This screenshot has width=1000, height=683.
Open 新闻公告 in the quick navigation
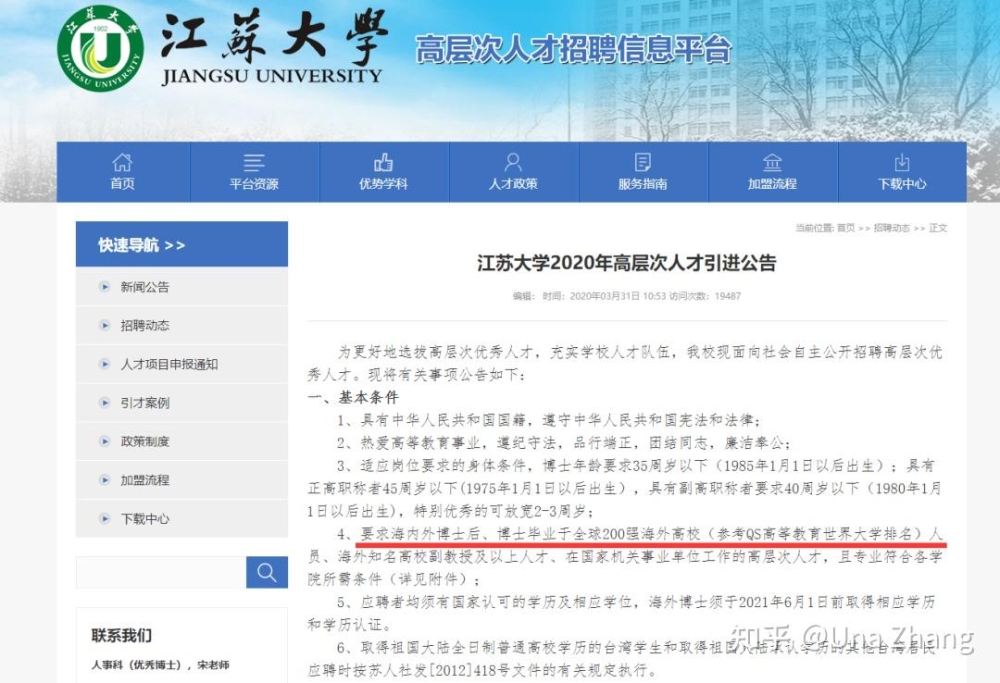pos(182,287)
